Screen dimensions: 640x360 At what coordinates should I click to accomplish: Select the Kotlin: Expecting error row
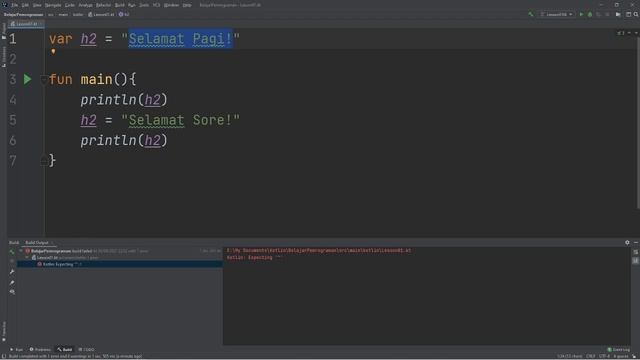120,264
